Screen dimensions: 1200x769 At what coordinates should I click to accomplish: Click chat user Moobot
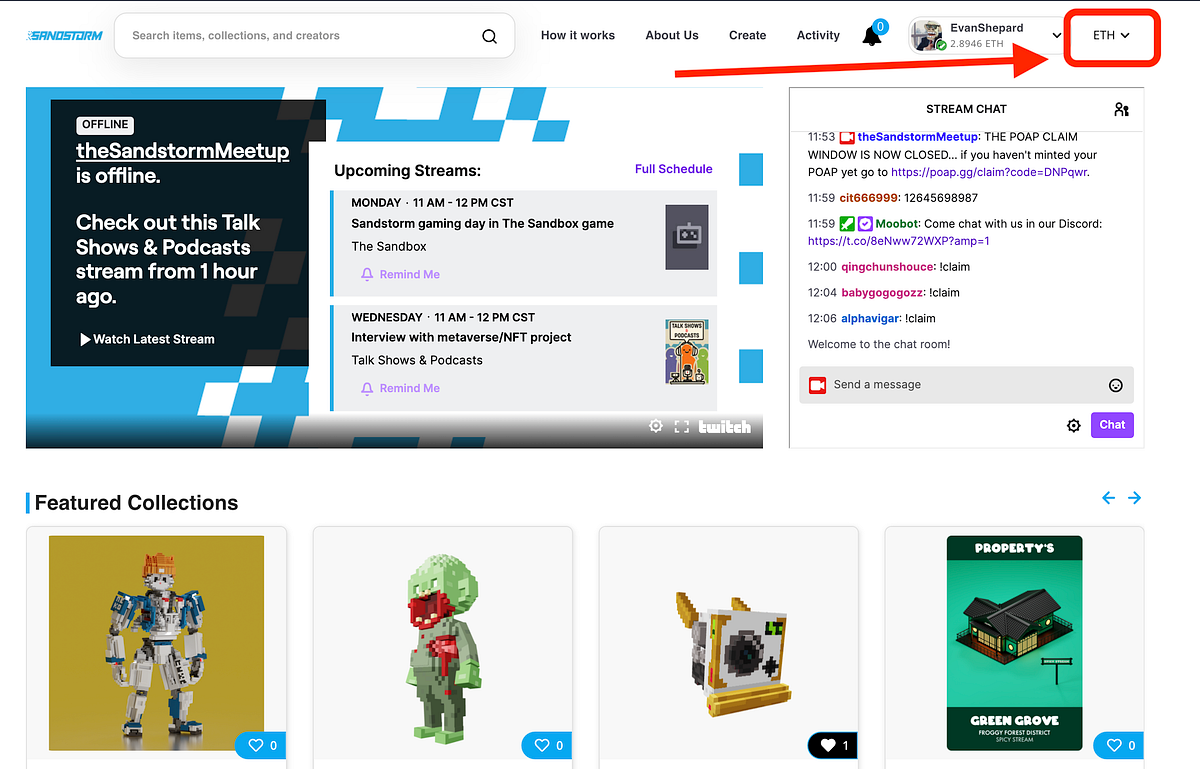click(x=897, y=224)
